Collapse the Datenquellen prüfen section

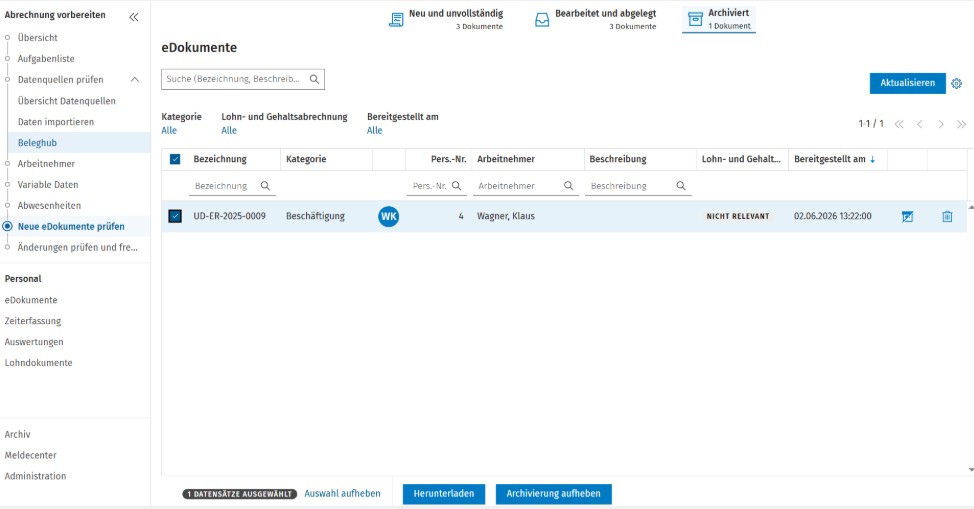point(135,80)
